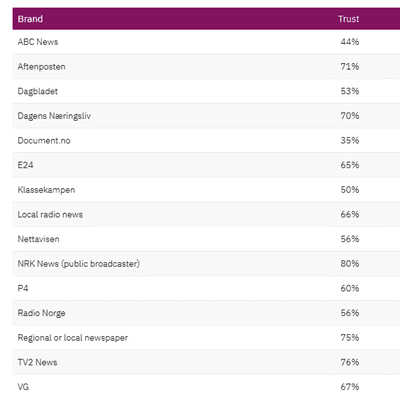Viewport: 400px width, 400px height.
Task: Select the ABC News row
Action: coord(206,42)
